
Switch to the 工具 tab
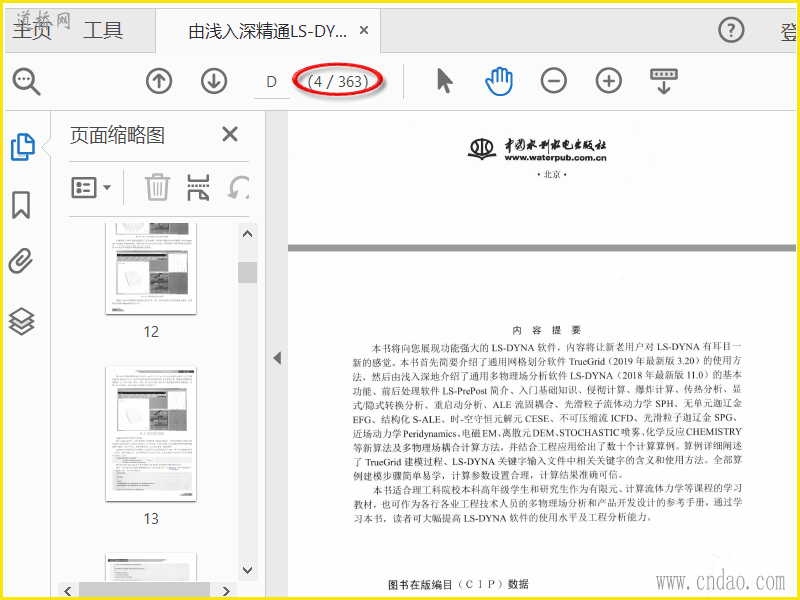point(103,30)
